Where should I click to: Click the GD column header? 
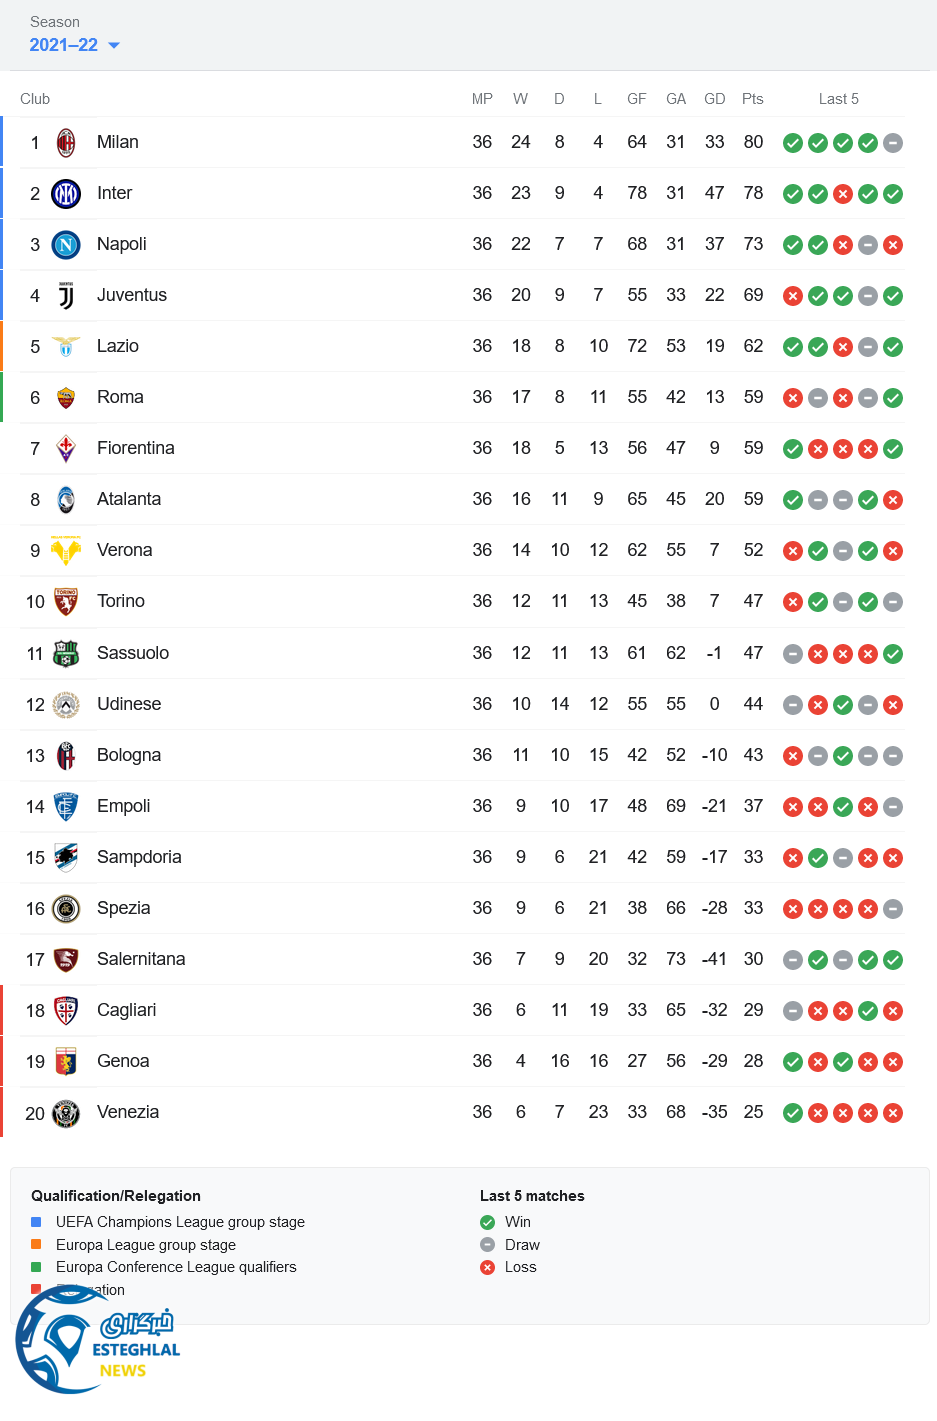coord(714,99)
